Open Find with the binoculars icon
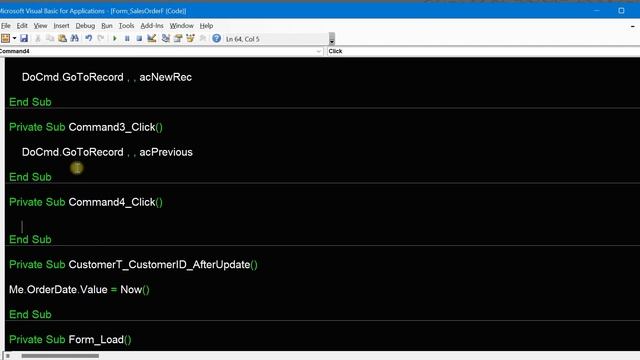The width and height of the screenshot is (640, 360). (x=74, y=38)
